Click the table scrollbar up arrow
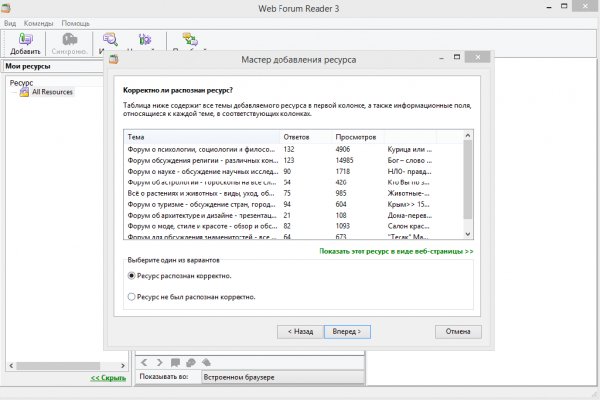The width and height of the screenshot is (600, 400). (x=468, y=136)
